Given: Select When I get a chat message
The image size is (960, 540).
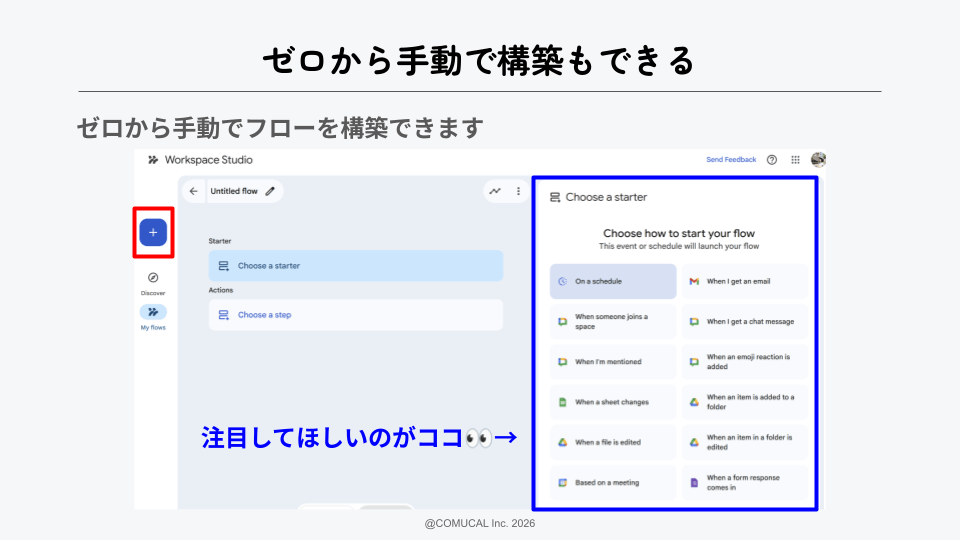Looking at the screenshot, I should coord(744,322).
